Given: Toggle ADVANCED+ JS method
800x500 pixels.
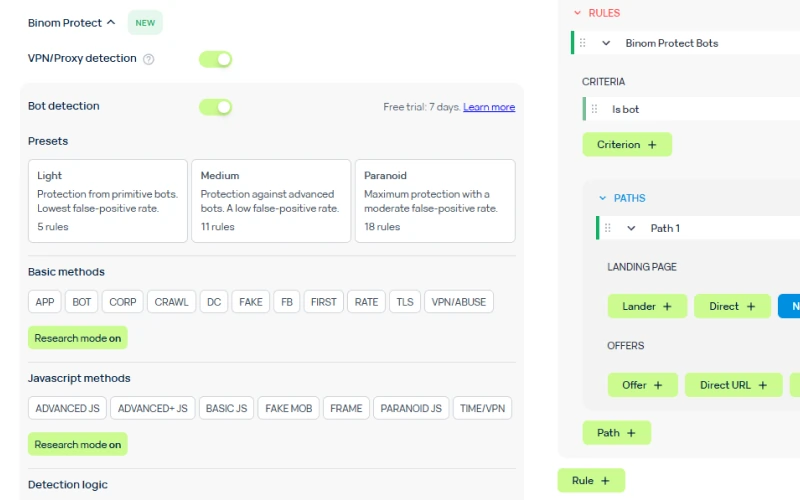Looking at the screenshot, I should [153, 408].
